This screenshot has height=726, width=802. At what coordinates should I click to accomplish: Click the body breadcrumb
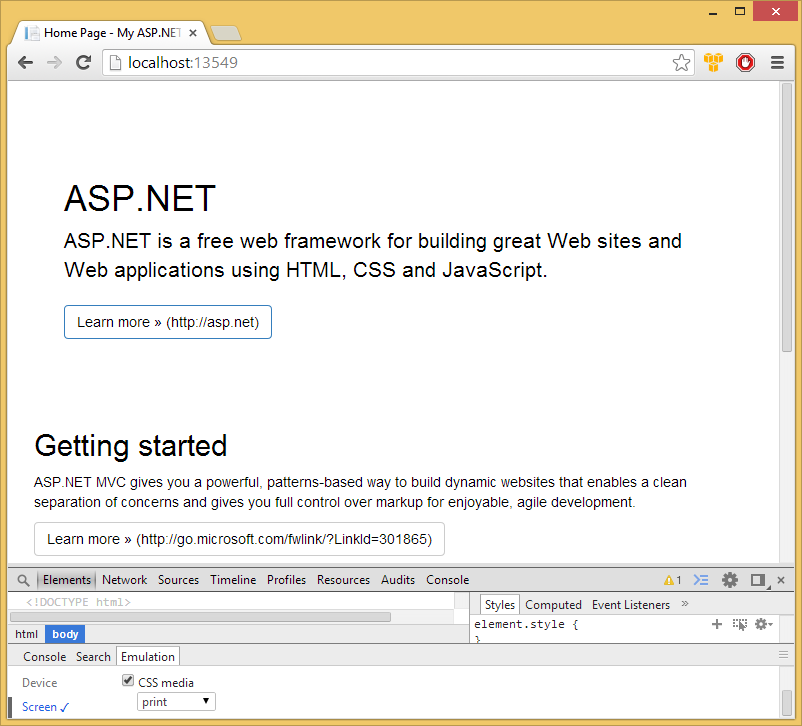coord(65,634)
